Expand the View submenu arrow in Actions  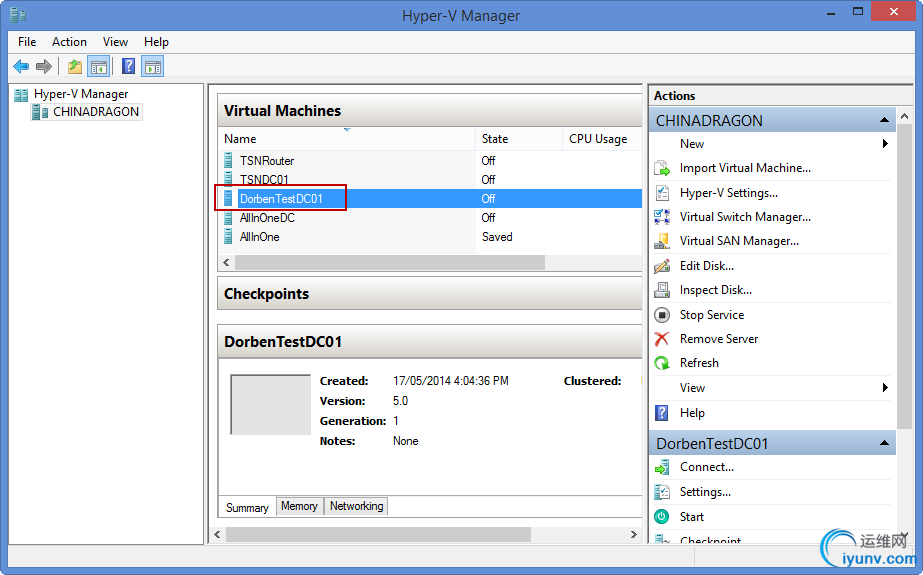click(x=885, y=387)
